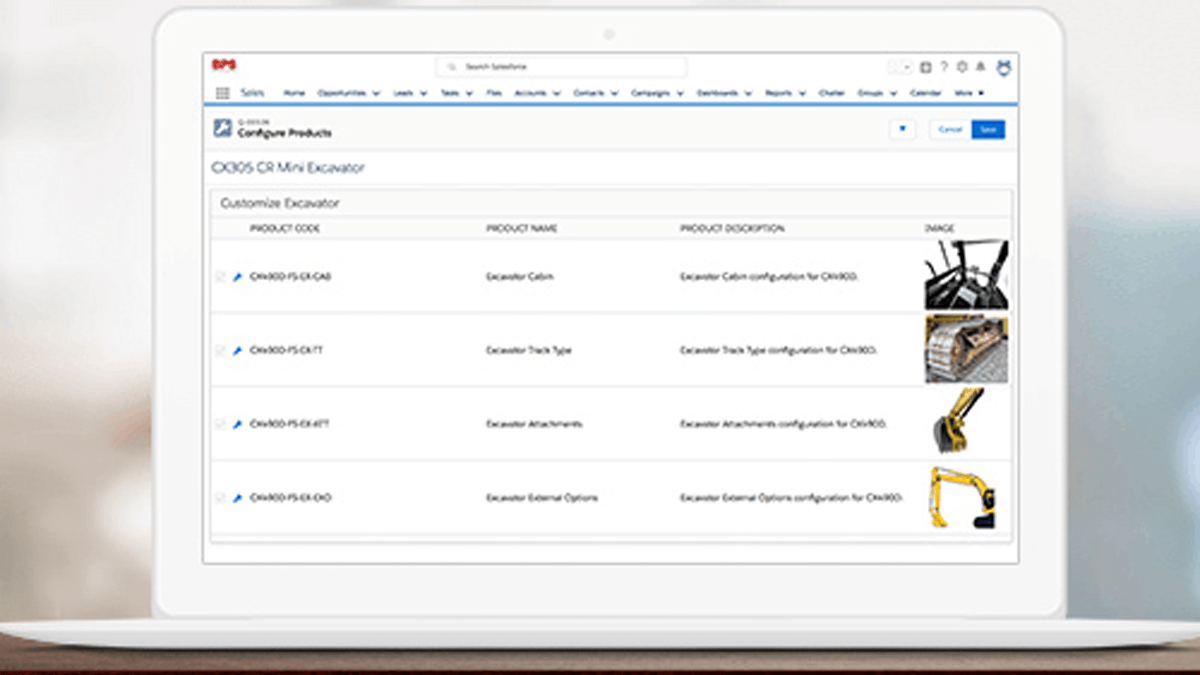
Task: Switch to the Calendar tab
Action: (925, 93)
